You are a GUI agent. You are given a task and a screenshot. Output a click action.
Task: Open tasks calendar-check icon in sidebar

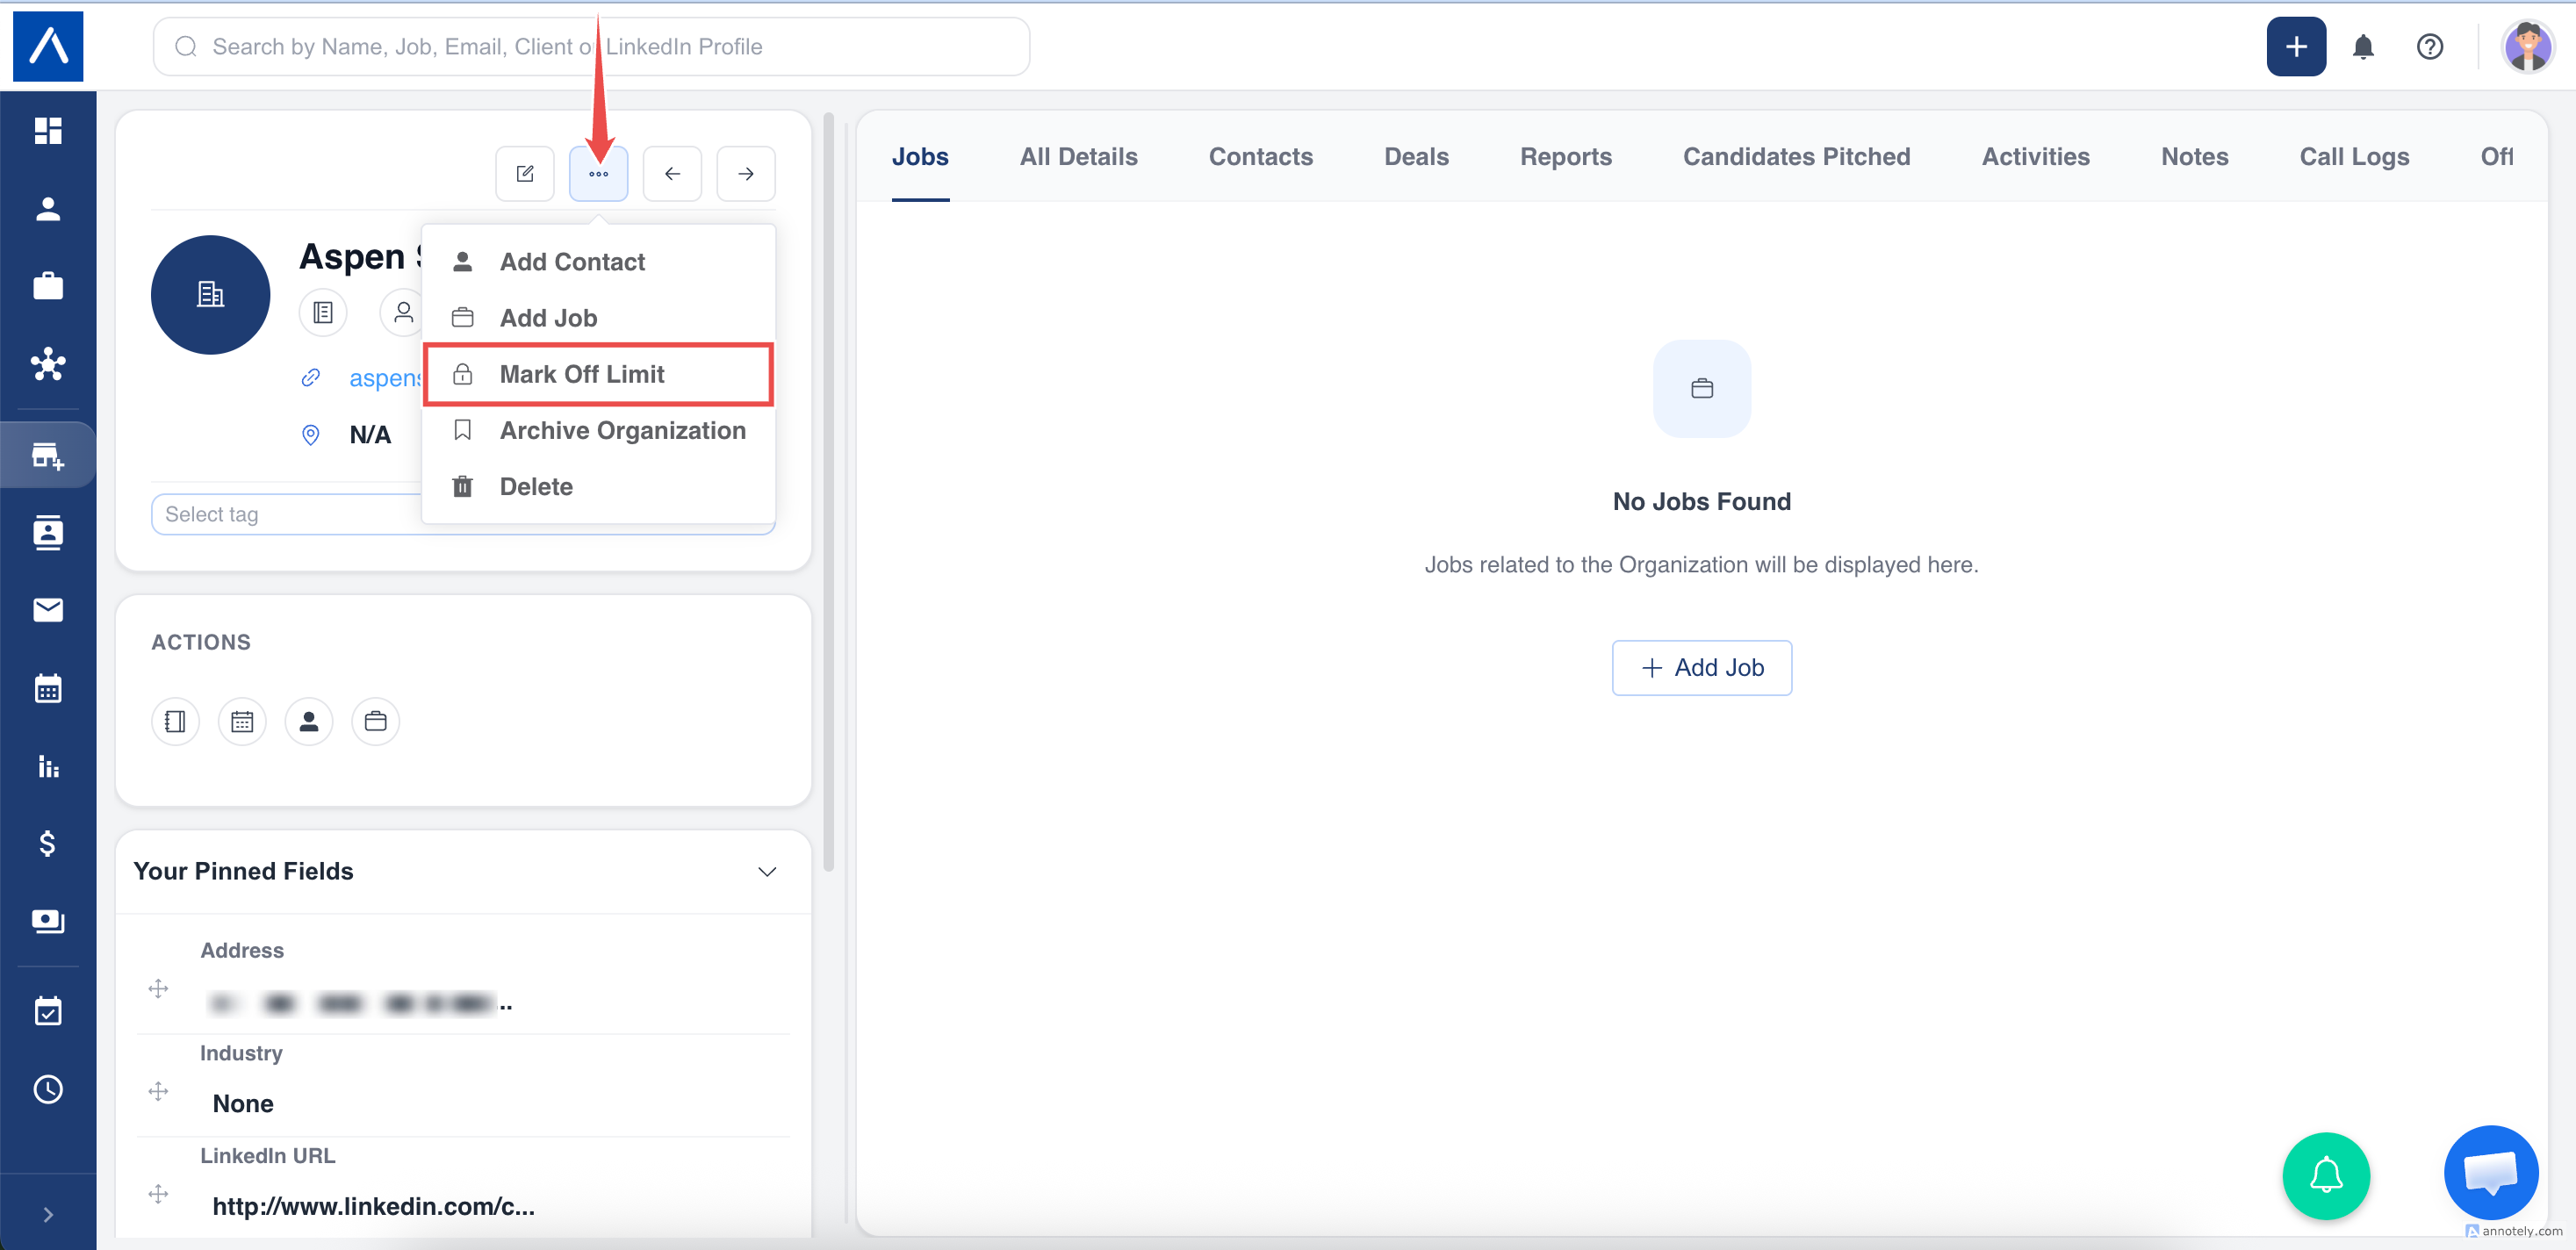tap(48, 1011)
